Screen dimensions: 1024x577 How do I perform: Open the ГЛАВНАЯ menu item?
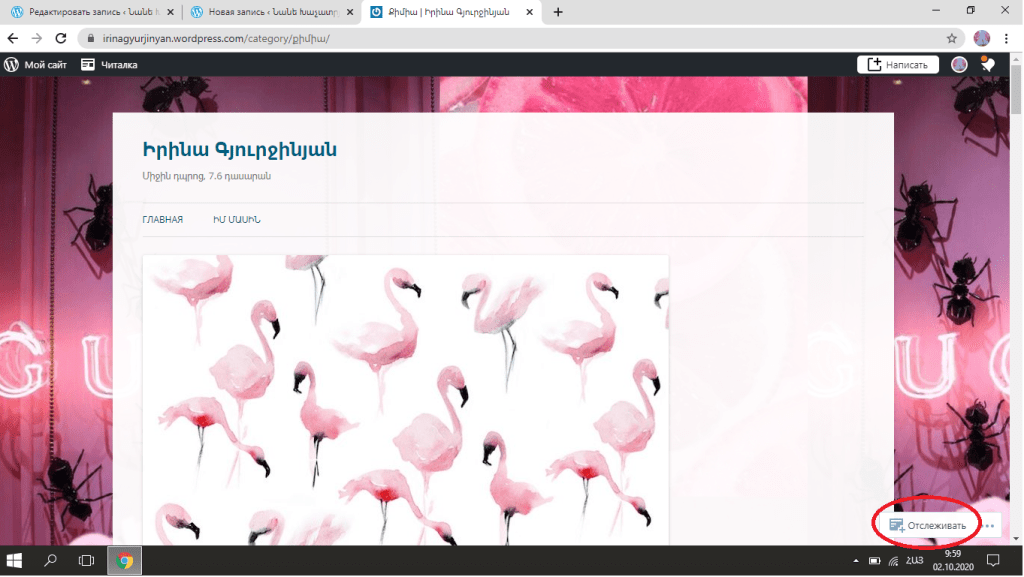162,220
